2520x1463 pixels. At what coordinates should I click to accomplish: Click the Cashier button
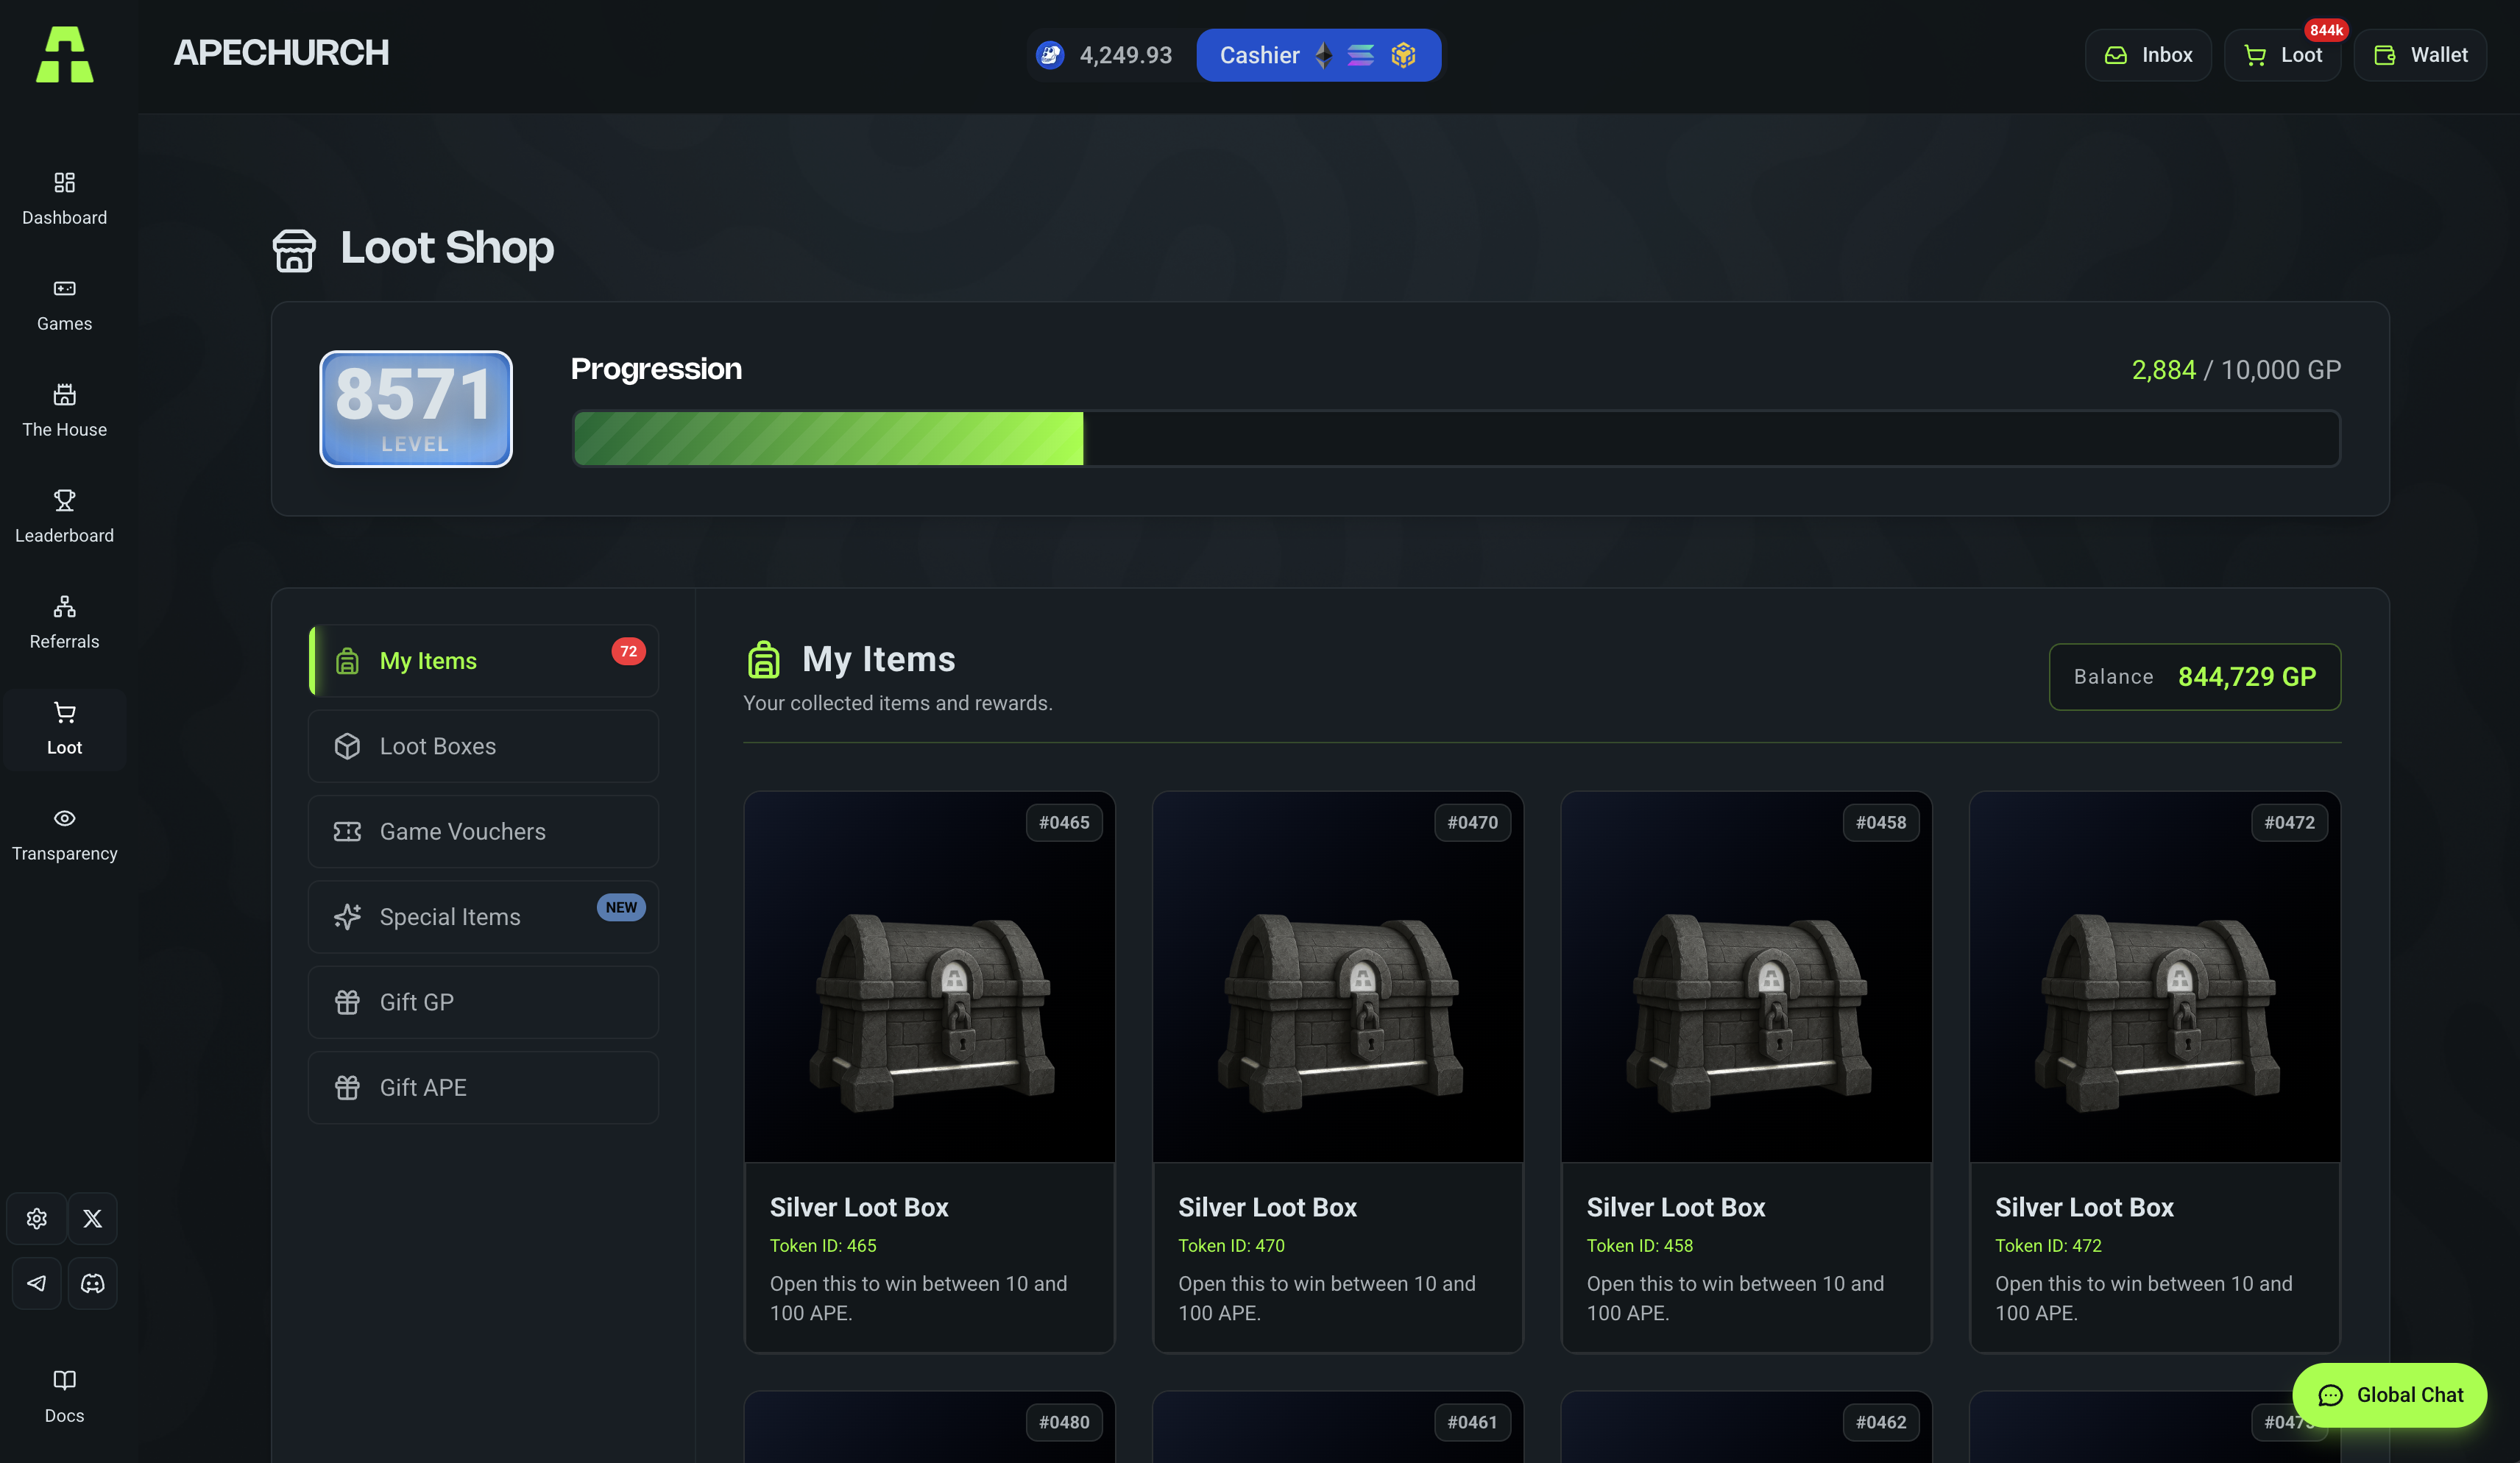[x=1317, y=55]
